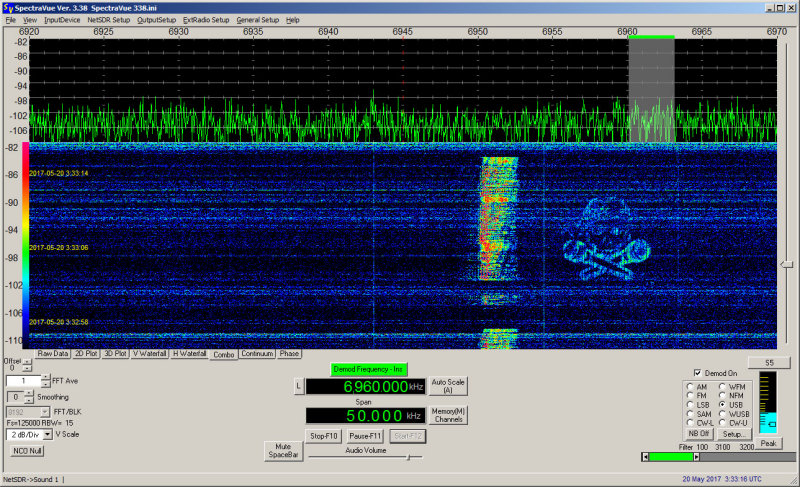Decrease the Offset value with down arrow
This screenshot has width=800, height=487.
click(x=27, y=368)
